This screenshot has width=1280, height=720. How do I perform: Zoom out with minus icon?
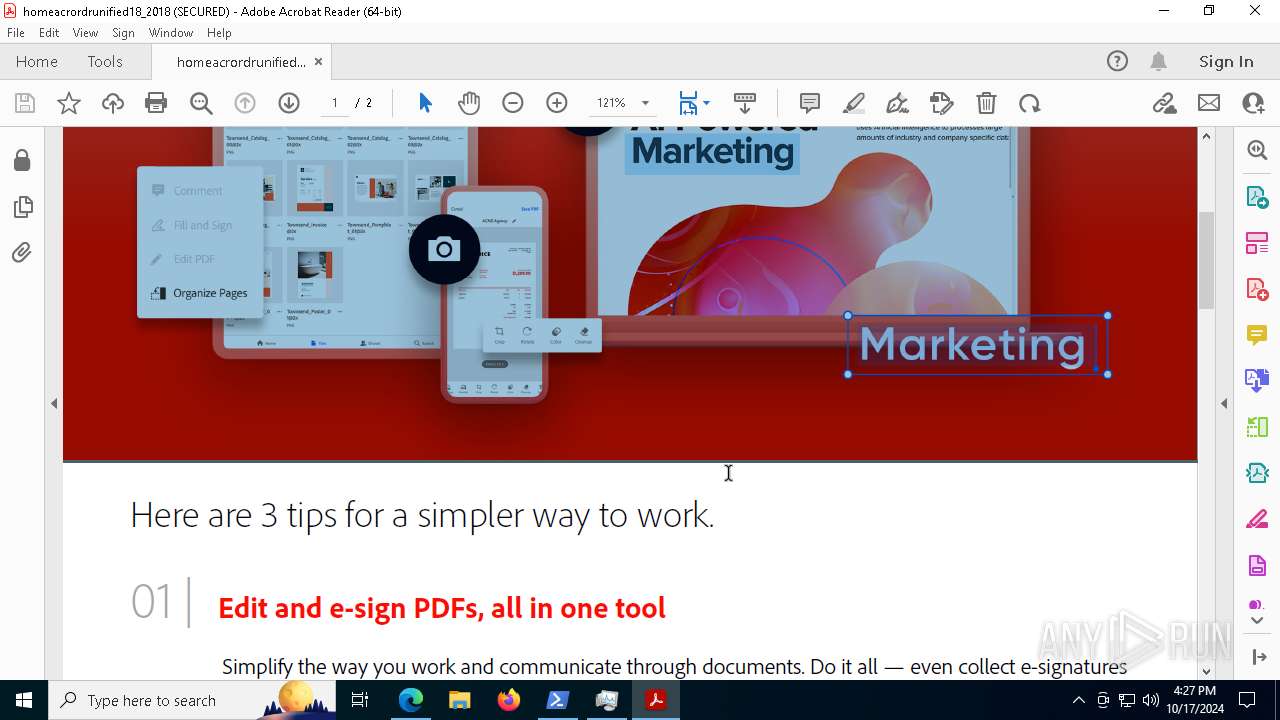tap(513, 103)
